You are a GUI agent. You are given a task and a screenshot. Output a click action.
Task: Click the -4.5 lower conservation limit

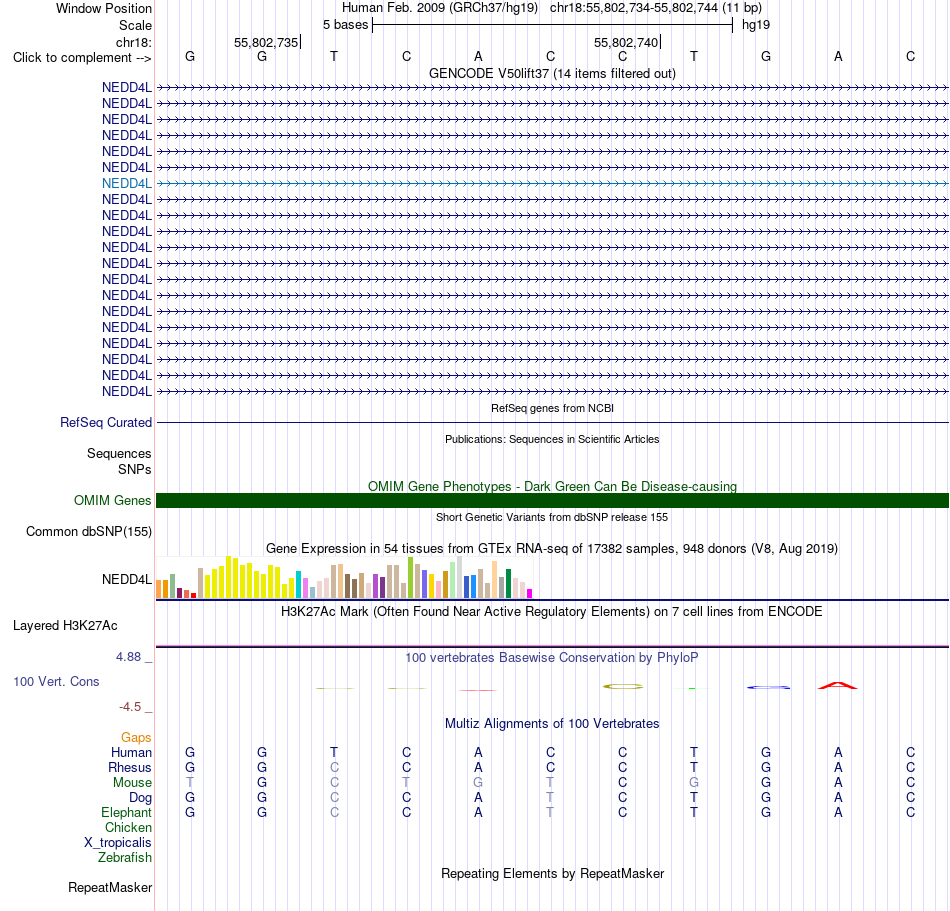[130, 707]
